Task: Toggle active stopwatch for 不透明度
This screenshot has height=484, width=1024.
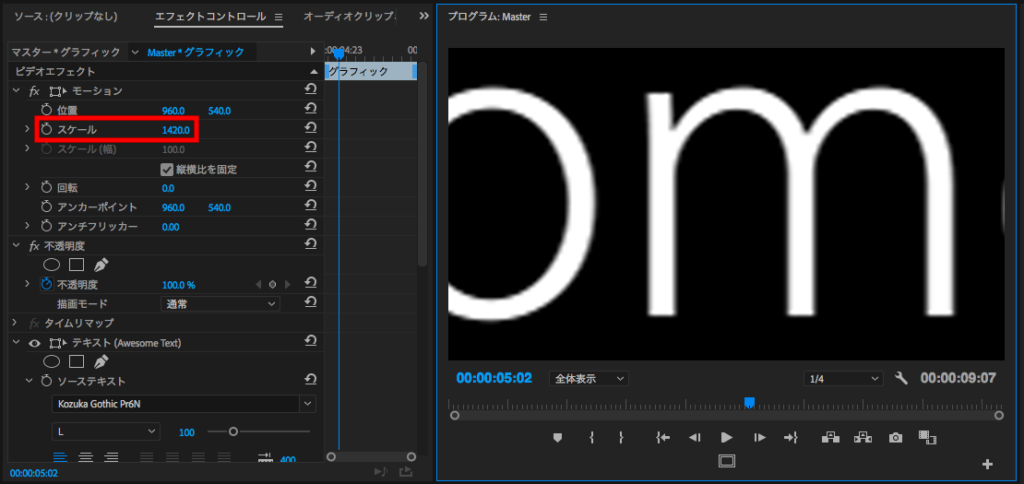Action: 46,284
